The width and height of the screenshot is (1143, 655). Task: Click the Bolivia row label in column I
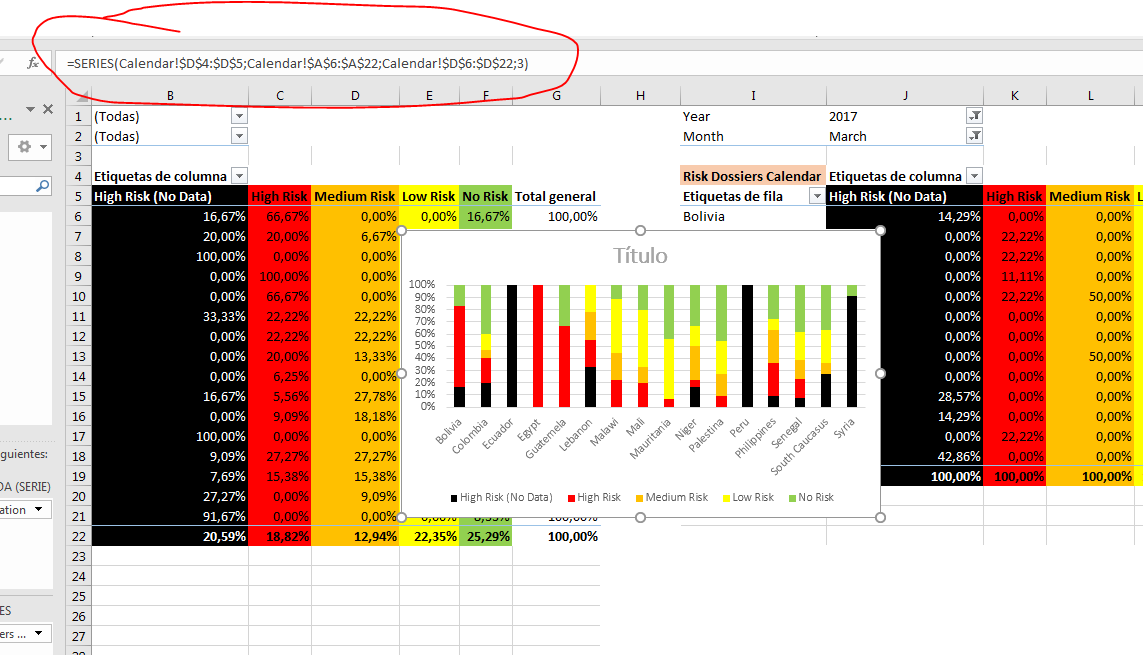point(753,216)
